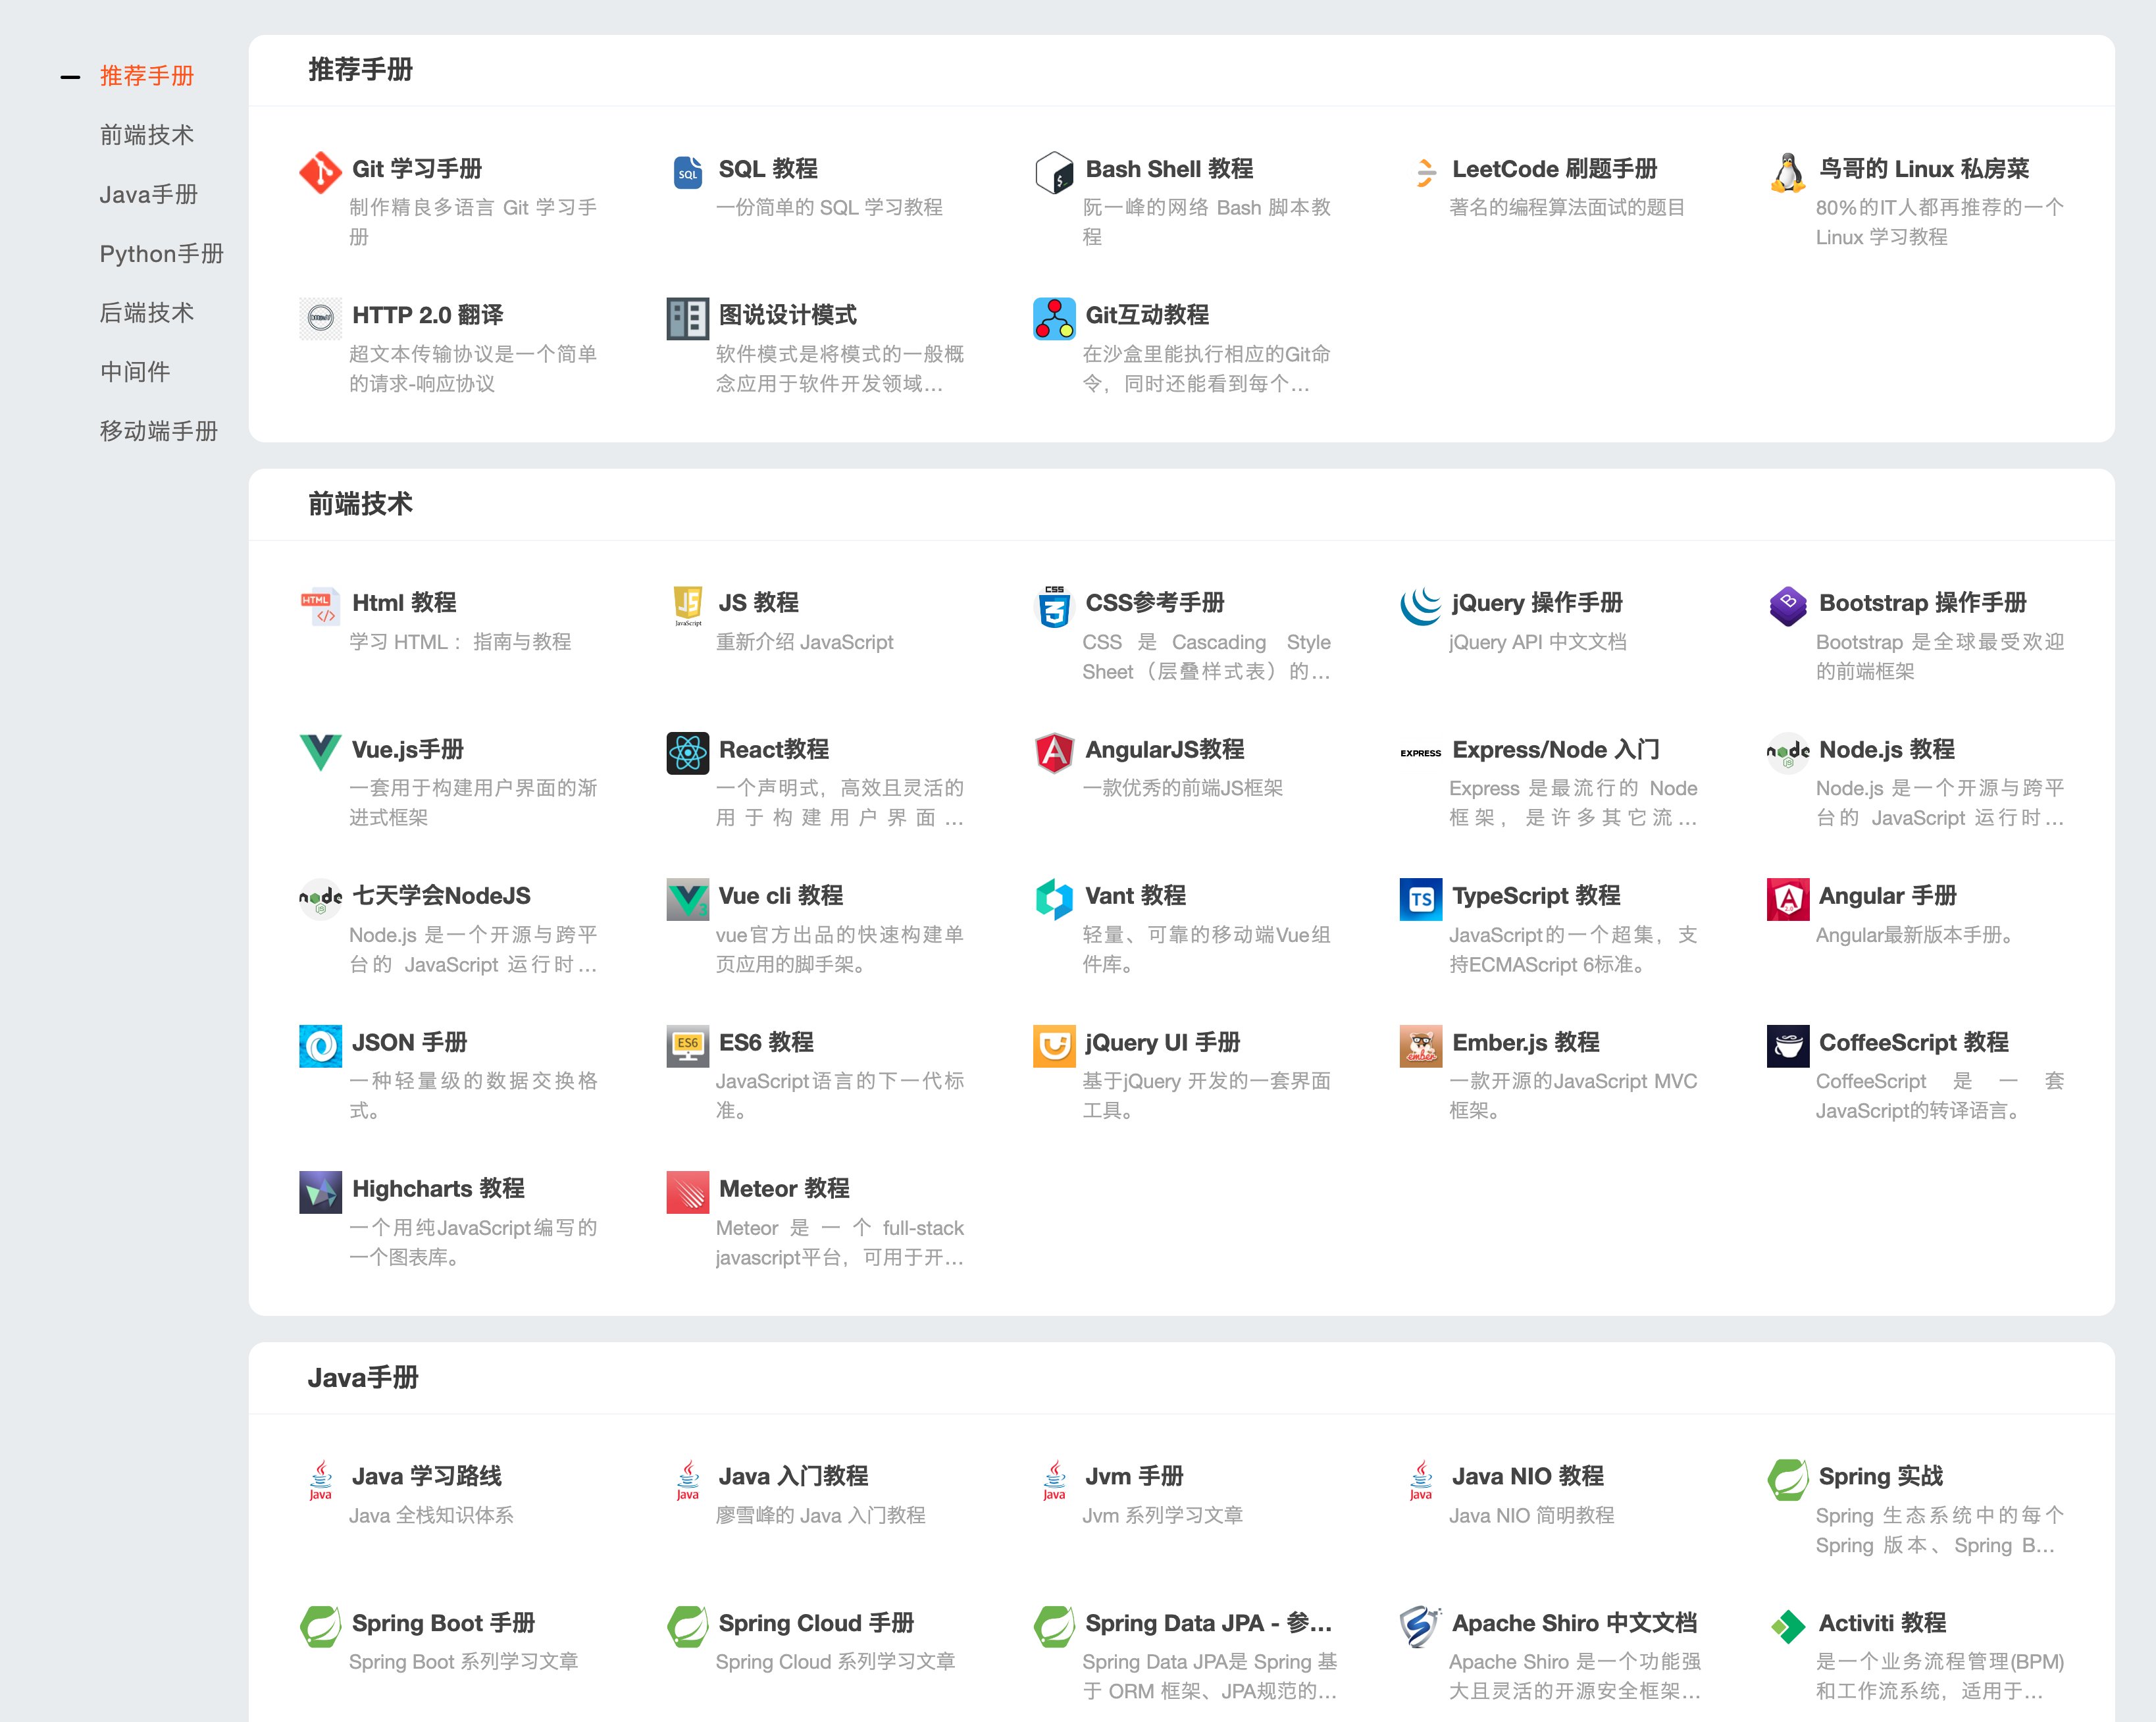Open the Java NIO 教程 link
The height and width of the screenshot is (1722, 2156).
(1528, 1476)
